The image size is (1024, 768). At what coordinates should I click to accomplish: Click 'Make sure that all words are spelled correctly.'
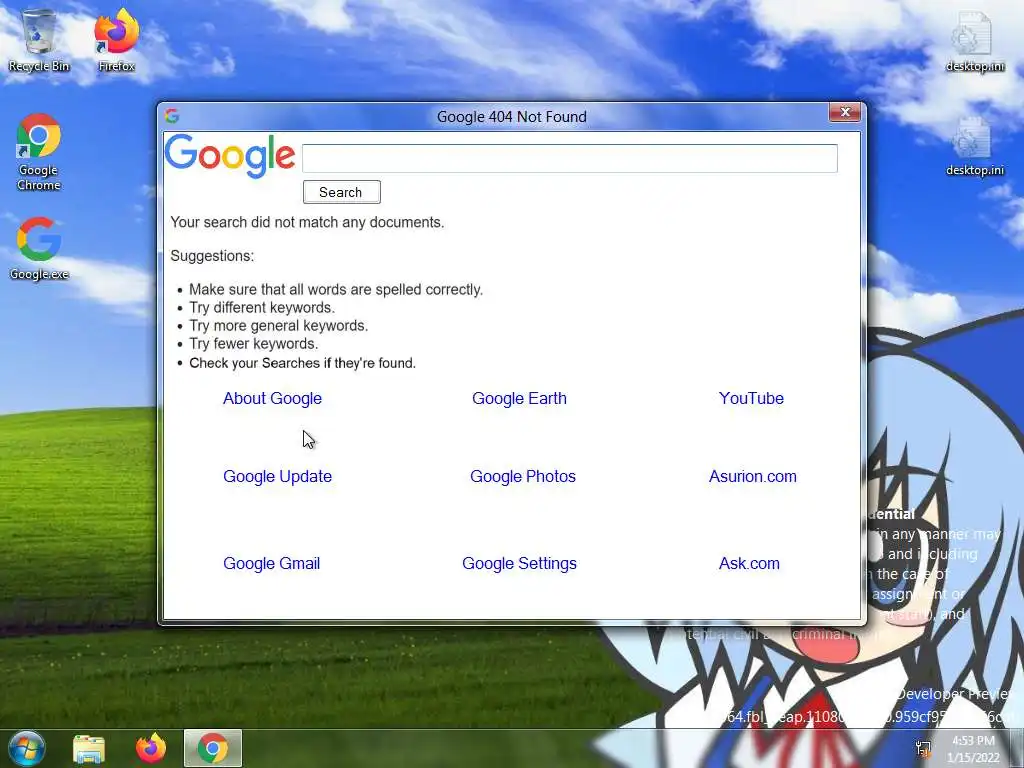coord(336,289)
